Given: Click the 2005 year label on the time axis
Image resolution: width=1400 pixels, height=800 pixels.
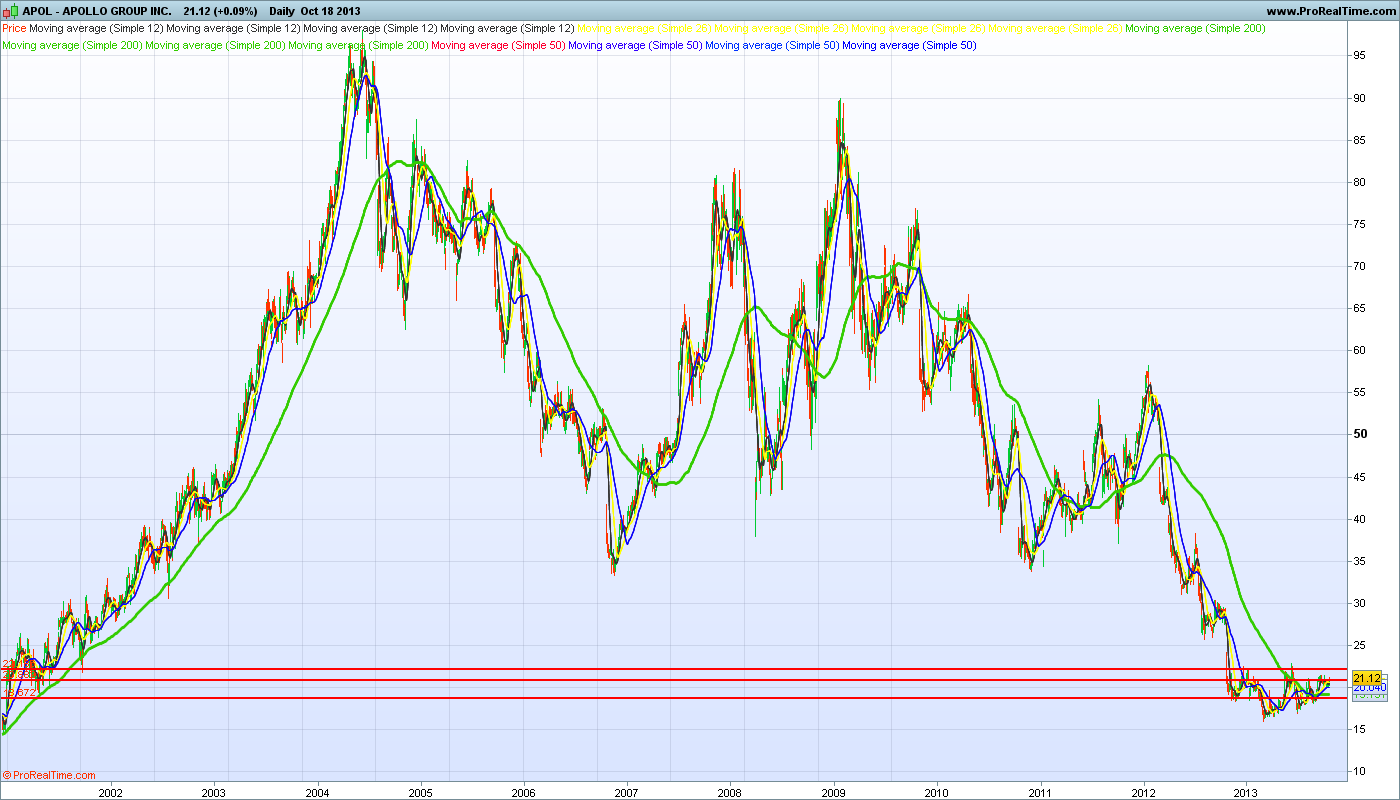Looking at the screenshot, I should click(x=420, y=792).
